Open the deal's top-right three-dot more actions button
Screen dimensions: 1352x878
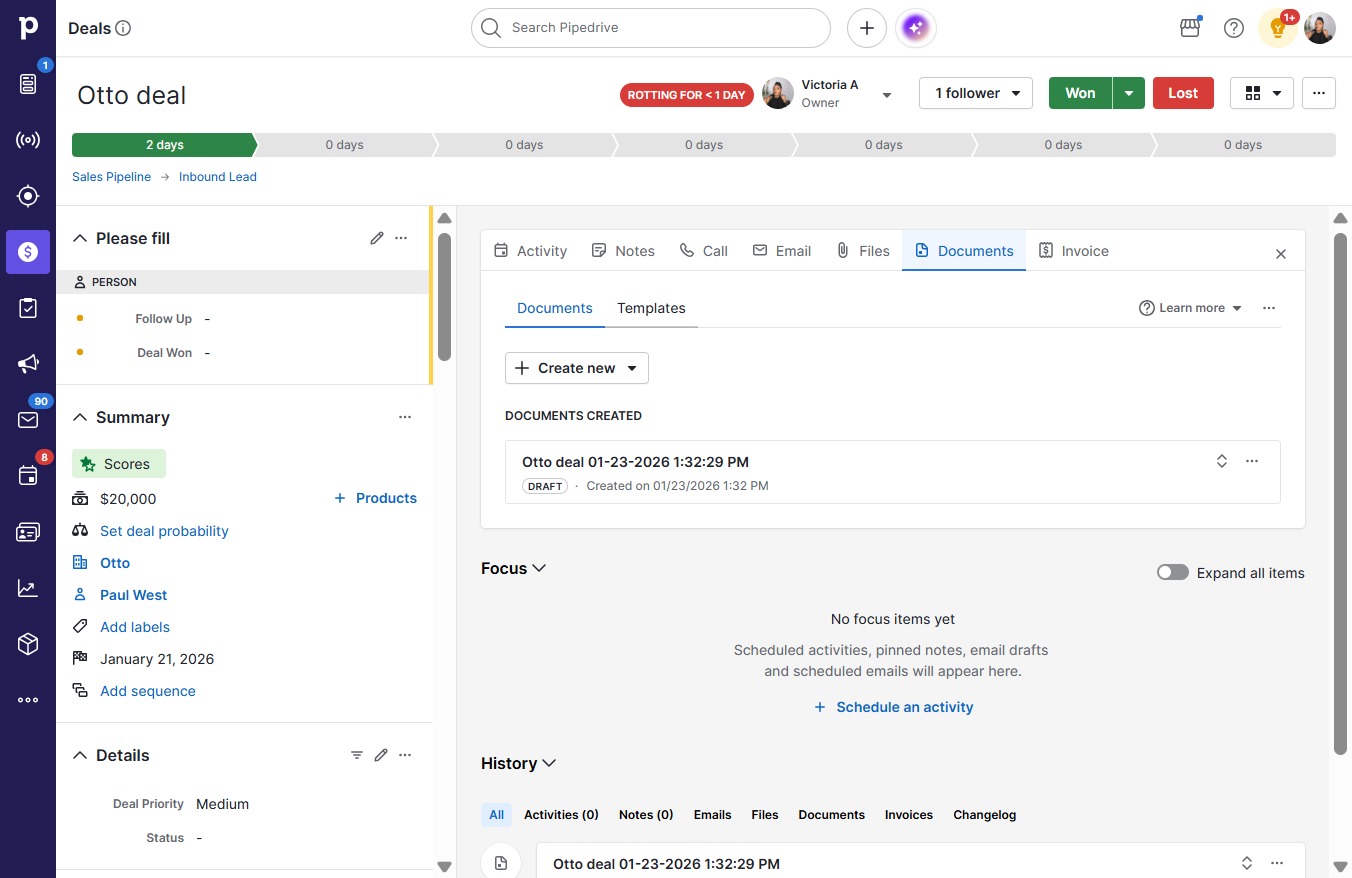tap(1319, 93)
